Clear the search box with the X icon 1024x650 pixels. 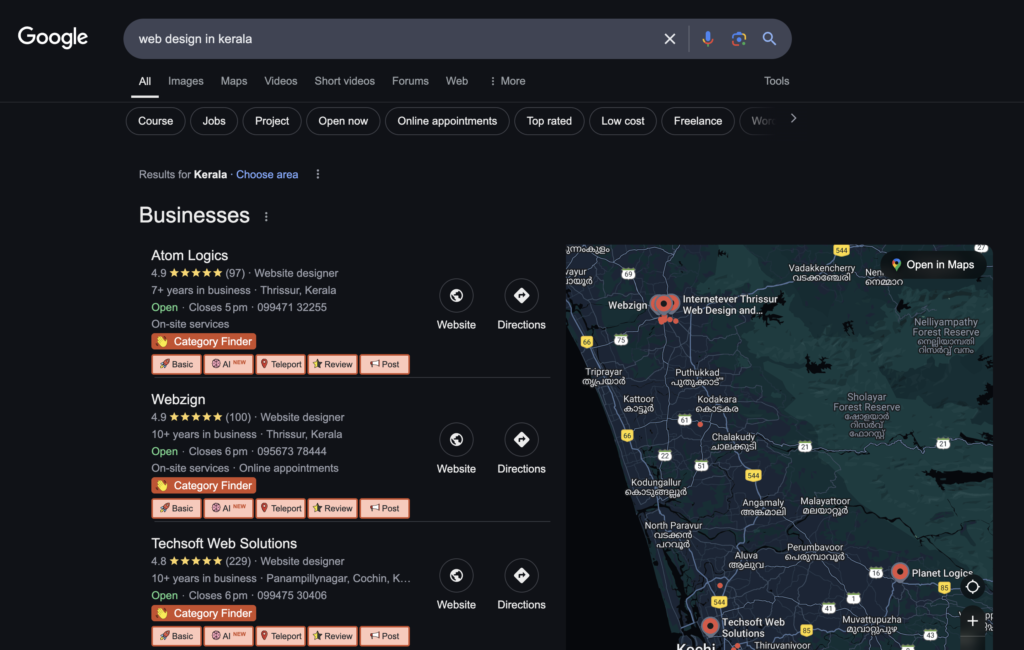pos(669,39)
